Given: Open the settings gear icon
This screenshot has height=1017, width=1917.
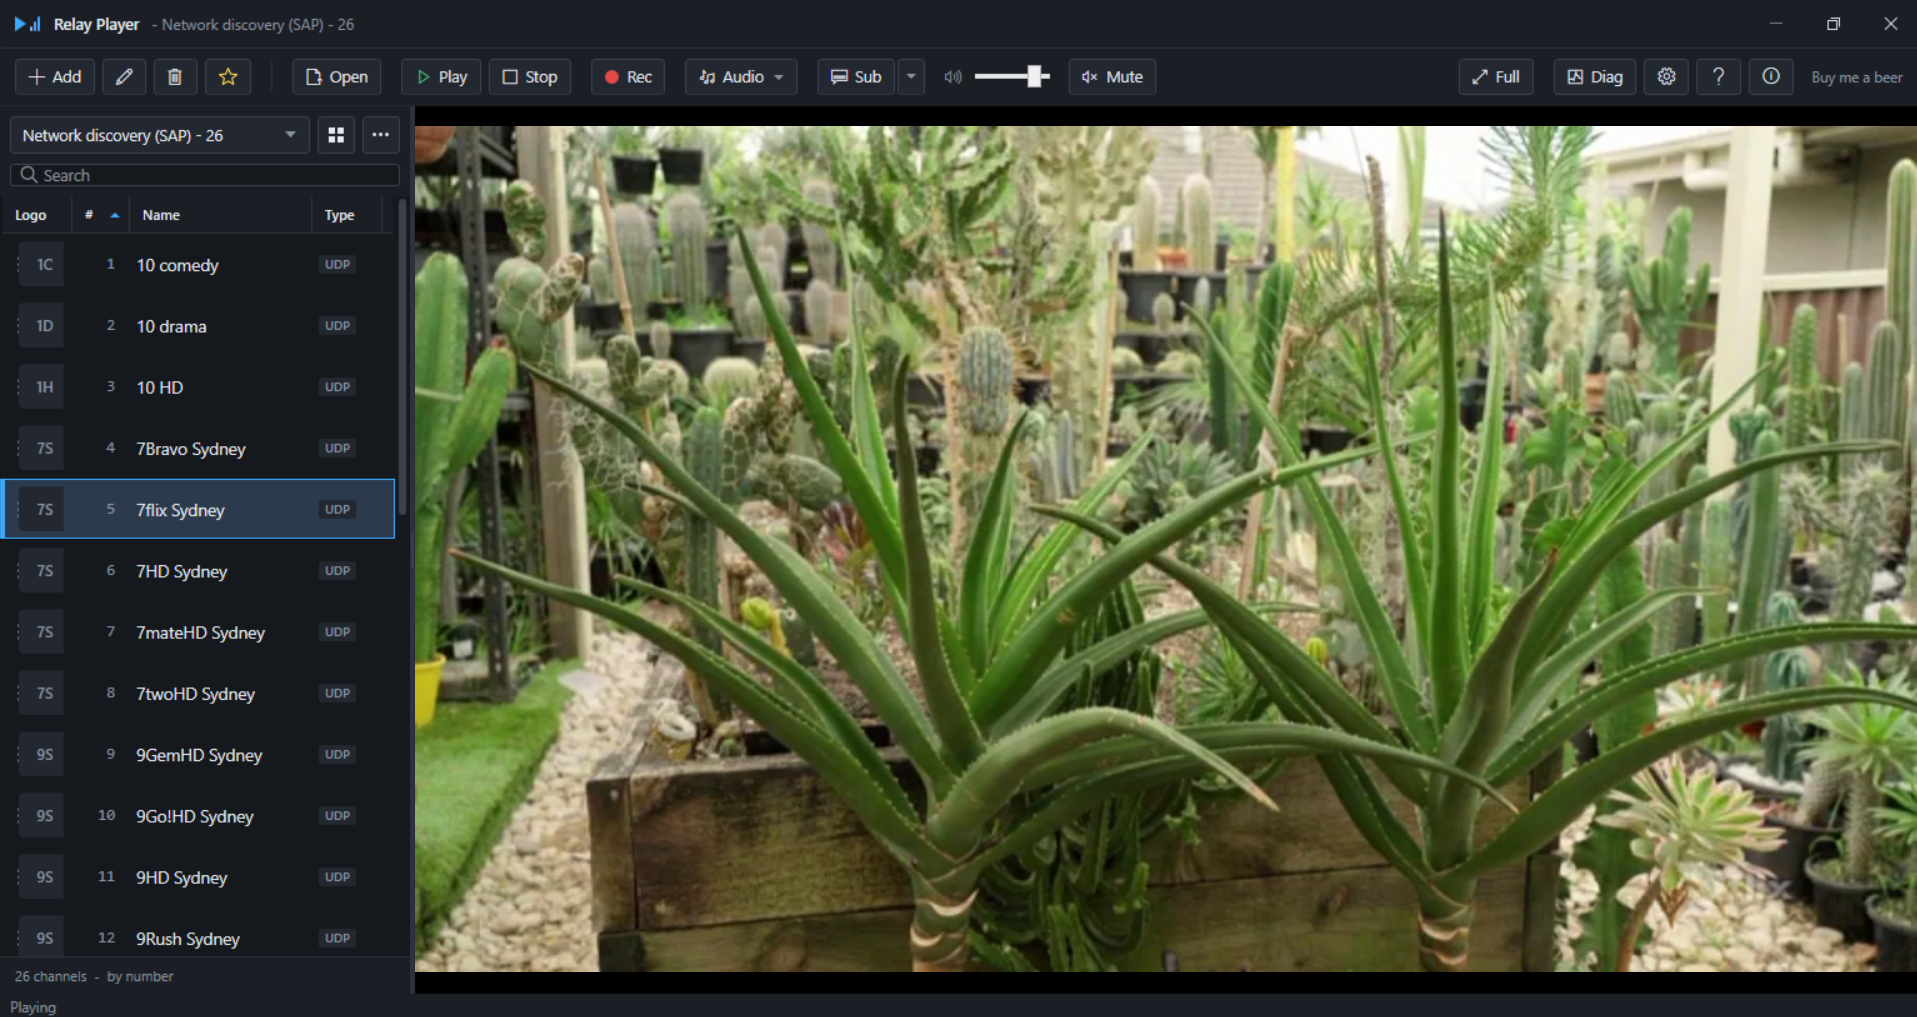Looking at the screenshot, I should pos(1666,77).
